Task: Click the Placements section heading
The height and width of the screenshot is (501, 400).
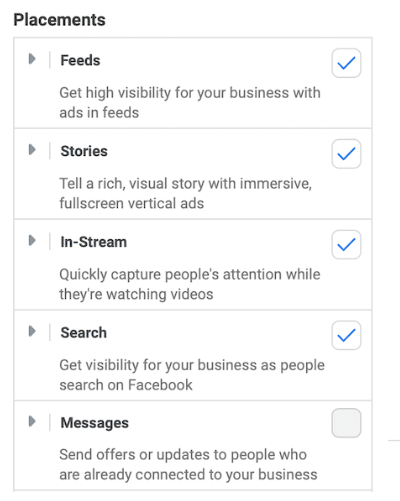Action: coord(60,20)
